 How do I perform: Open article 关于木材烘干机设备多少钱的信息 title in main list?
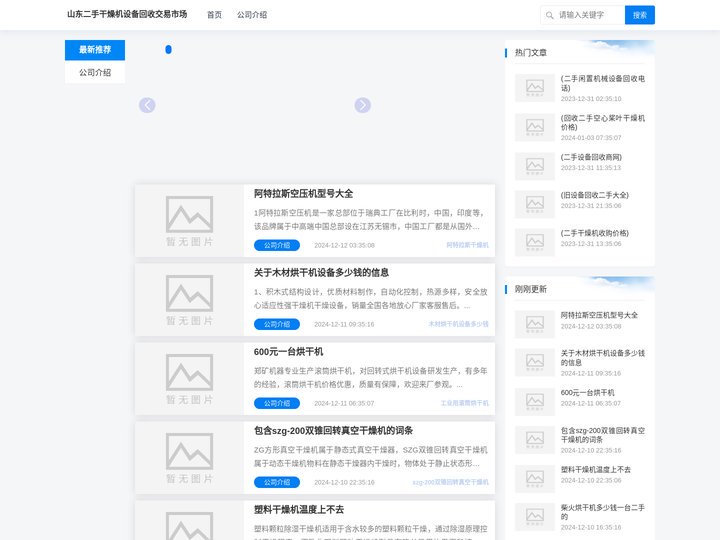(x=321, y=273)
